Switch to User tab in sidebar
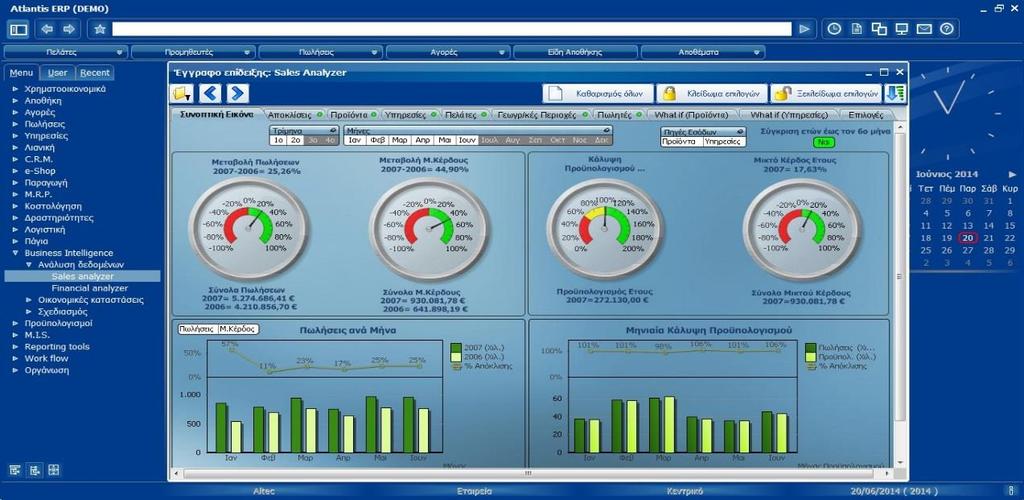The height and width of the screenshot is (500, 1024). [57, 72]
